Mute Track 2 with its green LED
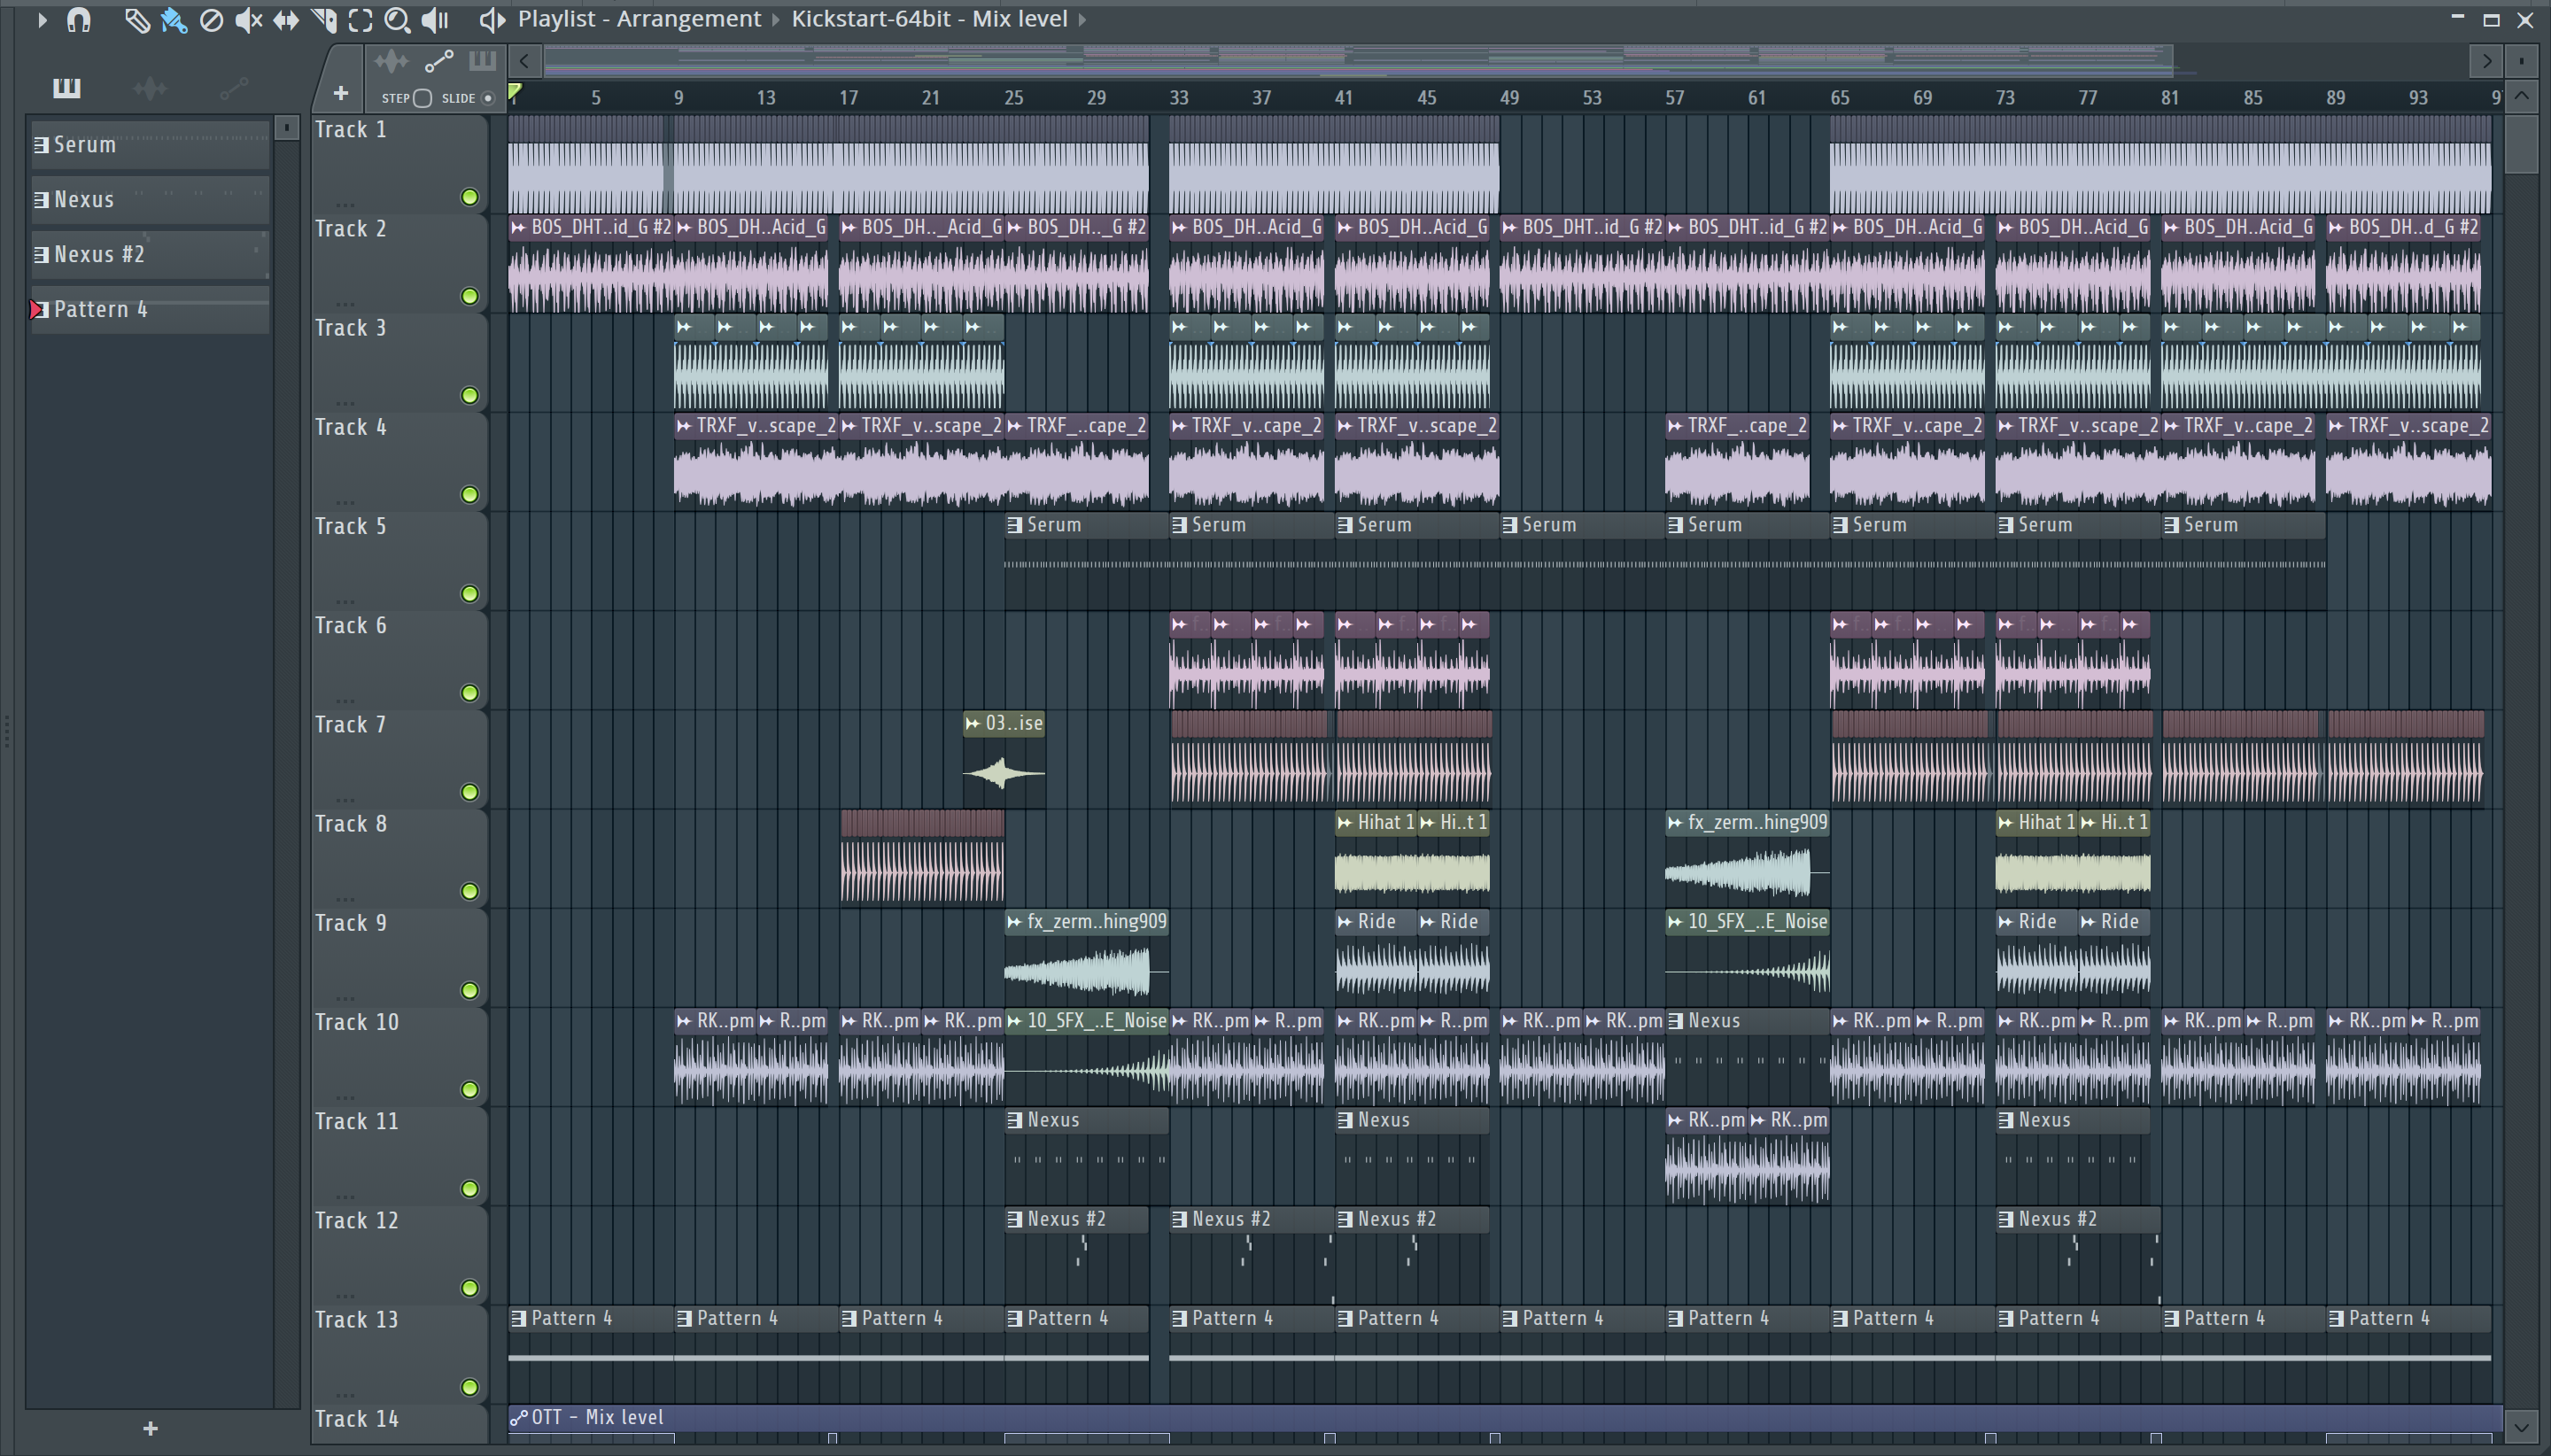2551x1456 pixels. tap(469, 296)
